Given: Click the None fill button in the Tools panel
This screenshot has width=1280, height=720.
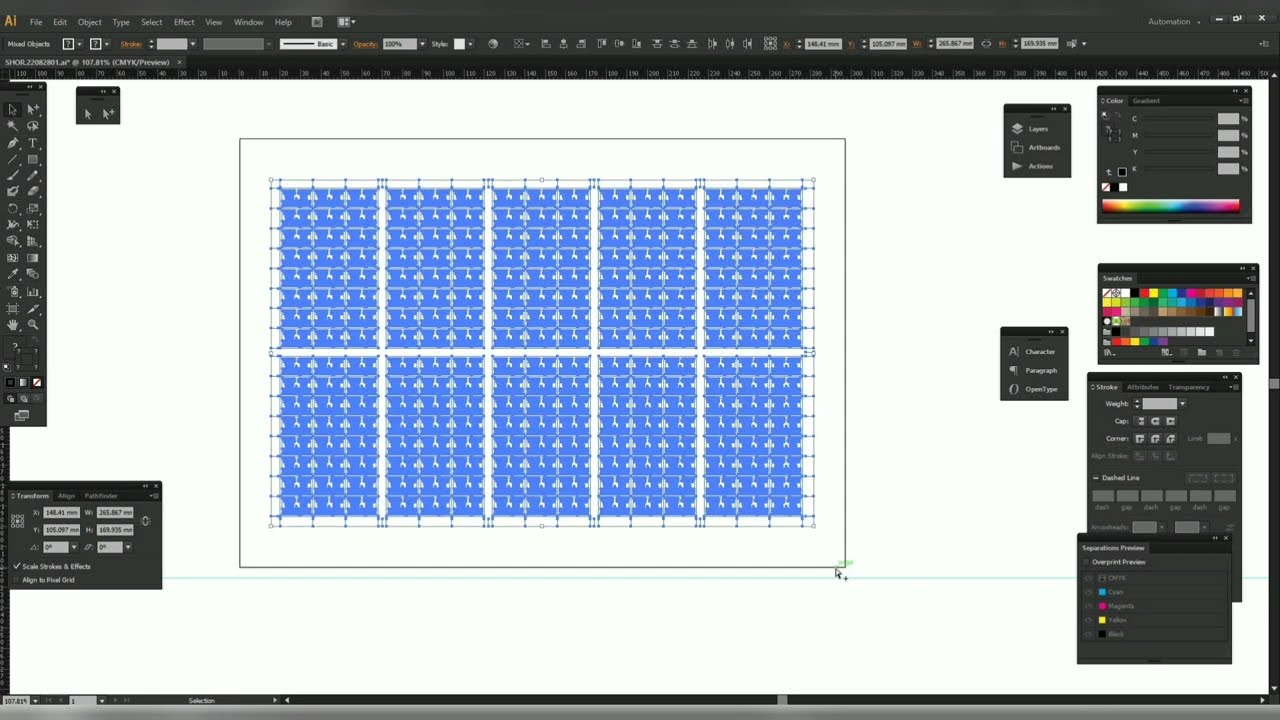Looking at the screenshot, I should 37,383.
